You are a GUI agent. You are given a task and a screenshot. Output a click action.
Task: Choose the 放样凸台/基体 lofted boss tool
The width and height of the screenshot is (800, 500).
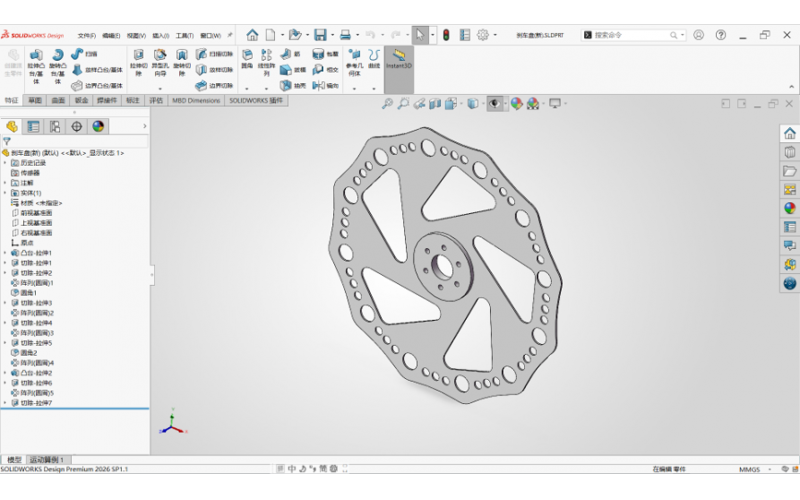[x=97, y=69]
